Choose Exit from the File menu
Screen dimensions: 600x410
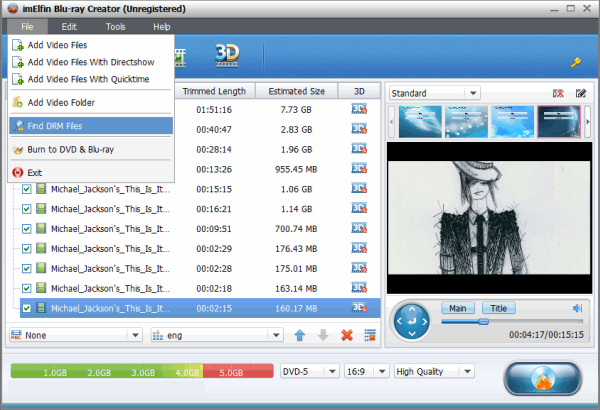[x=91, y=173]
